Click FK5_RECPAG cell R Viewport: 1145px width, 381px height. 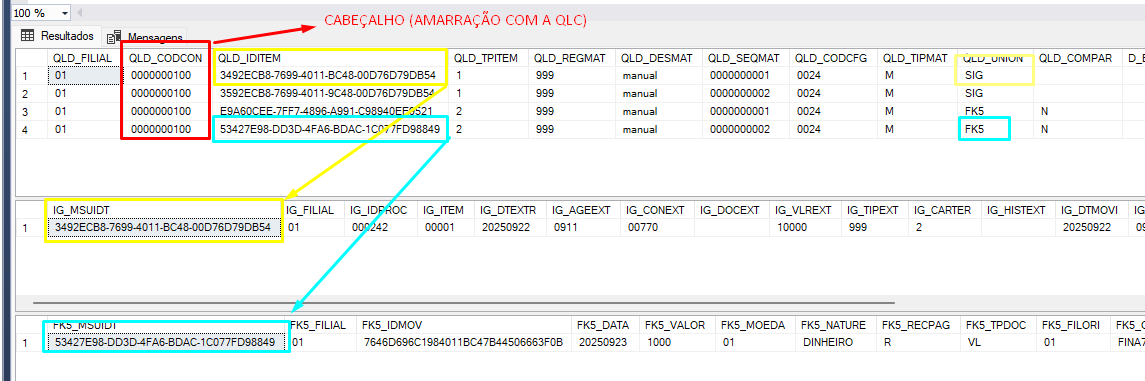919,342
